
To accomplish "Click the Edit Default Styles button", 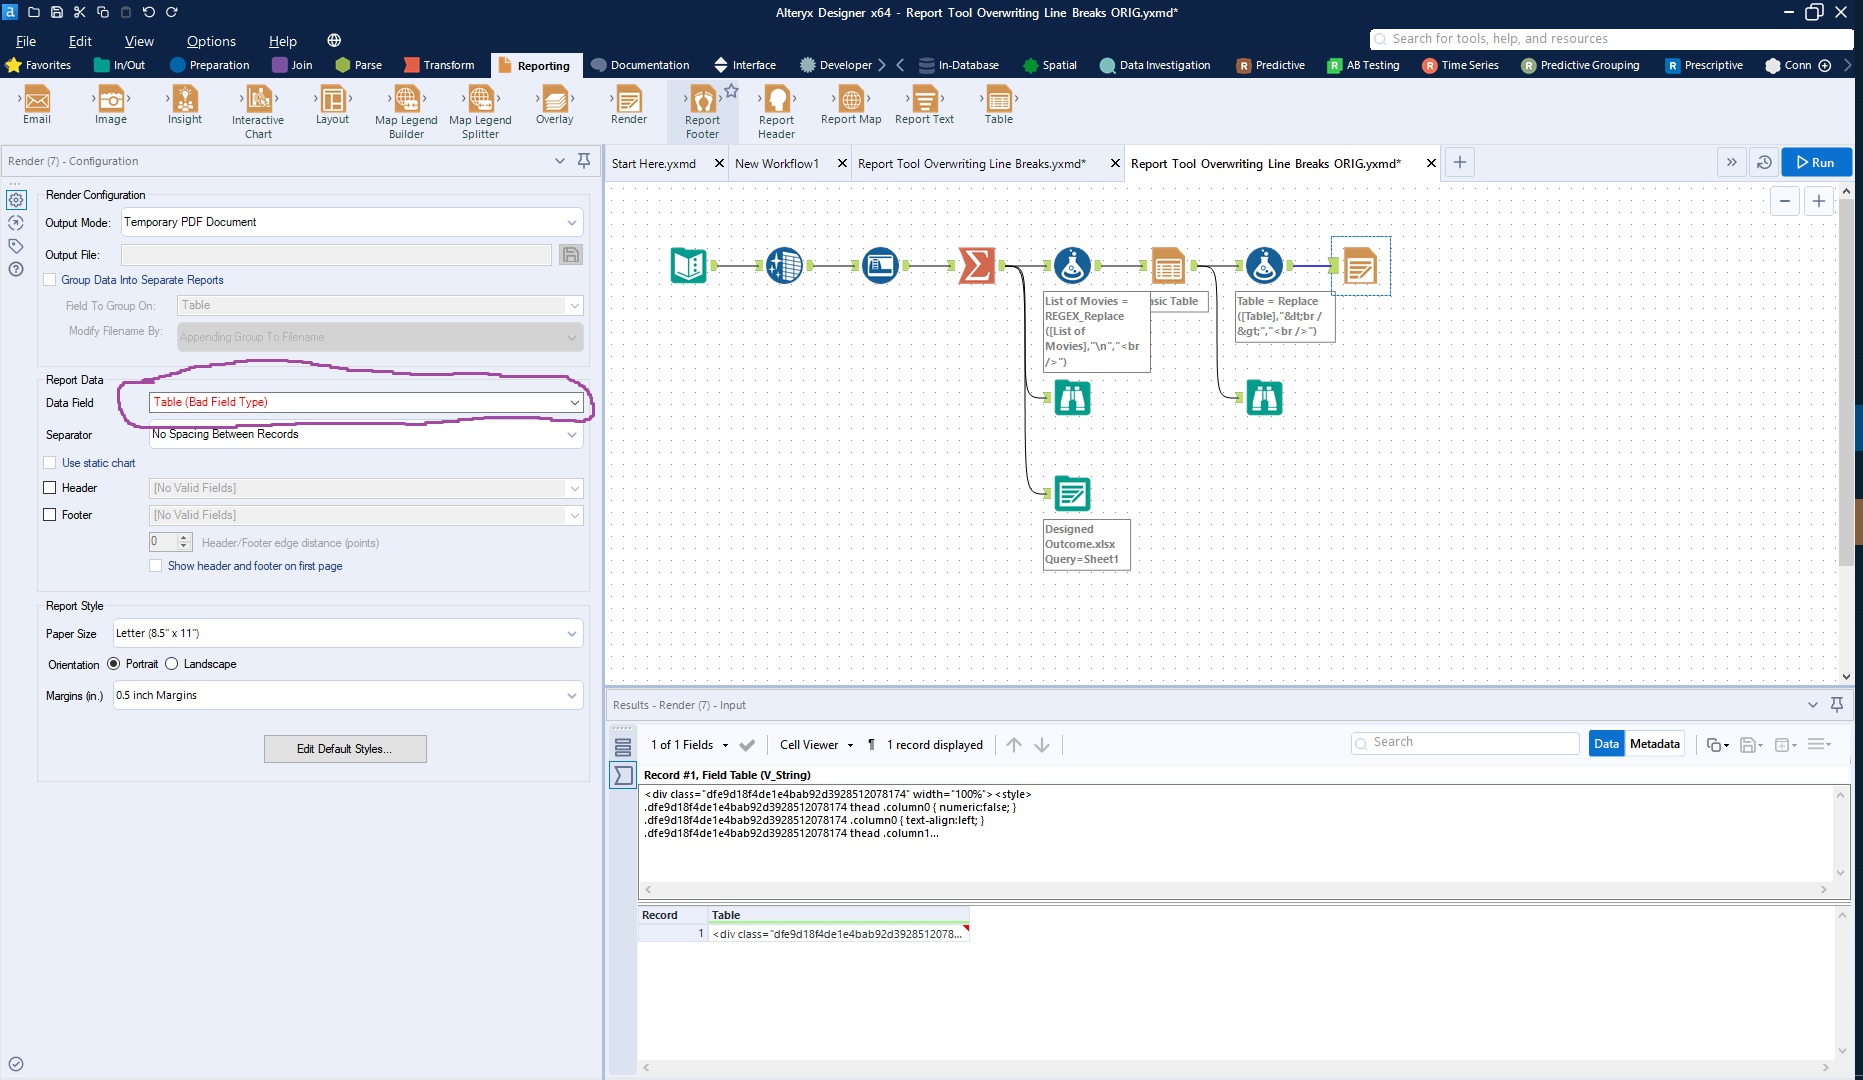I will 345,748.
